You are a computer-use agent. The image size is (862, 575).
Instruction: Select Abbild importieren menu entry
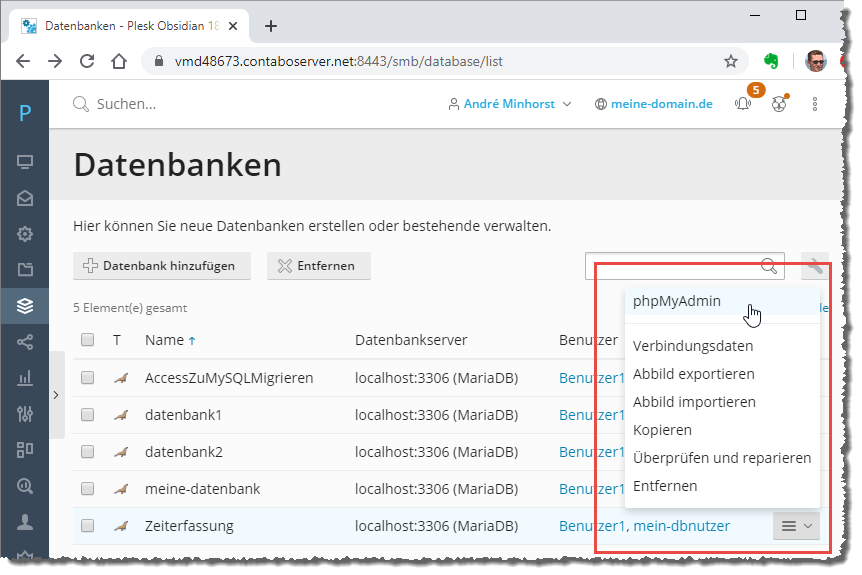coord(694,402)
